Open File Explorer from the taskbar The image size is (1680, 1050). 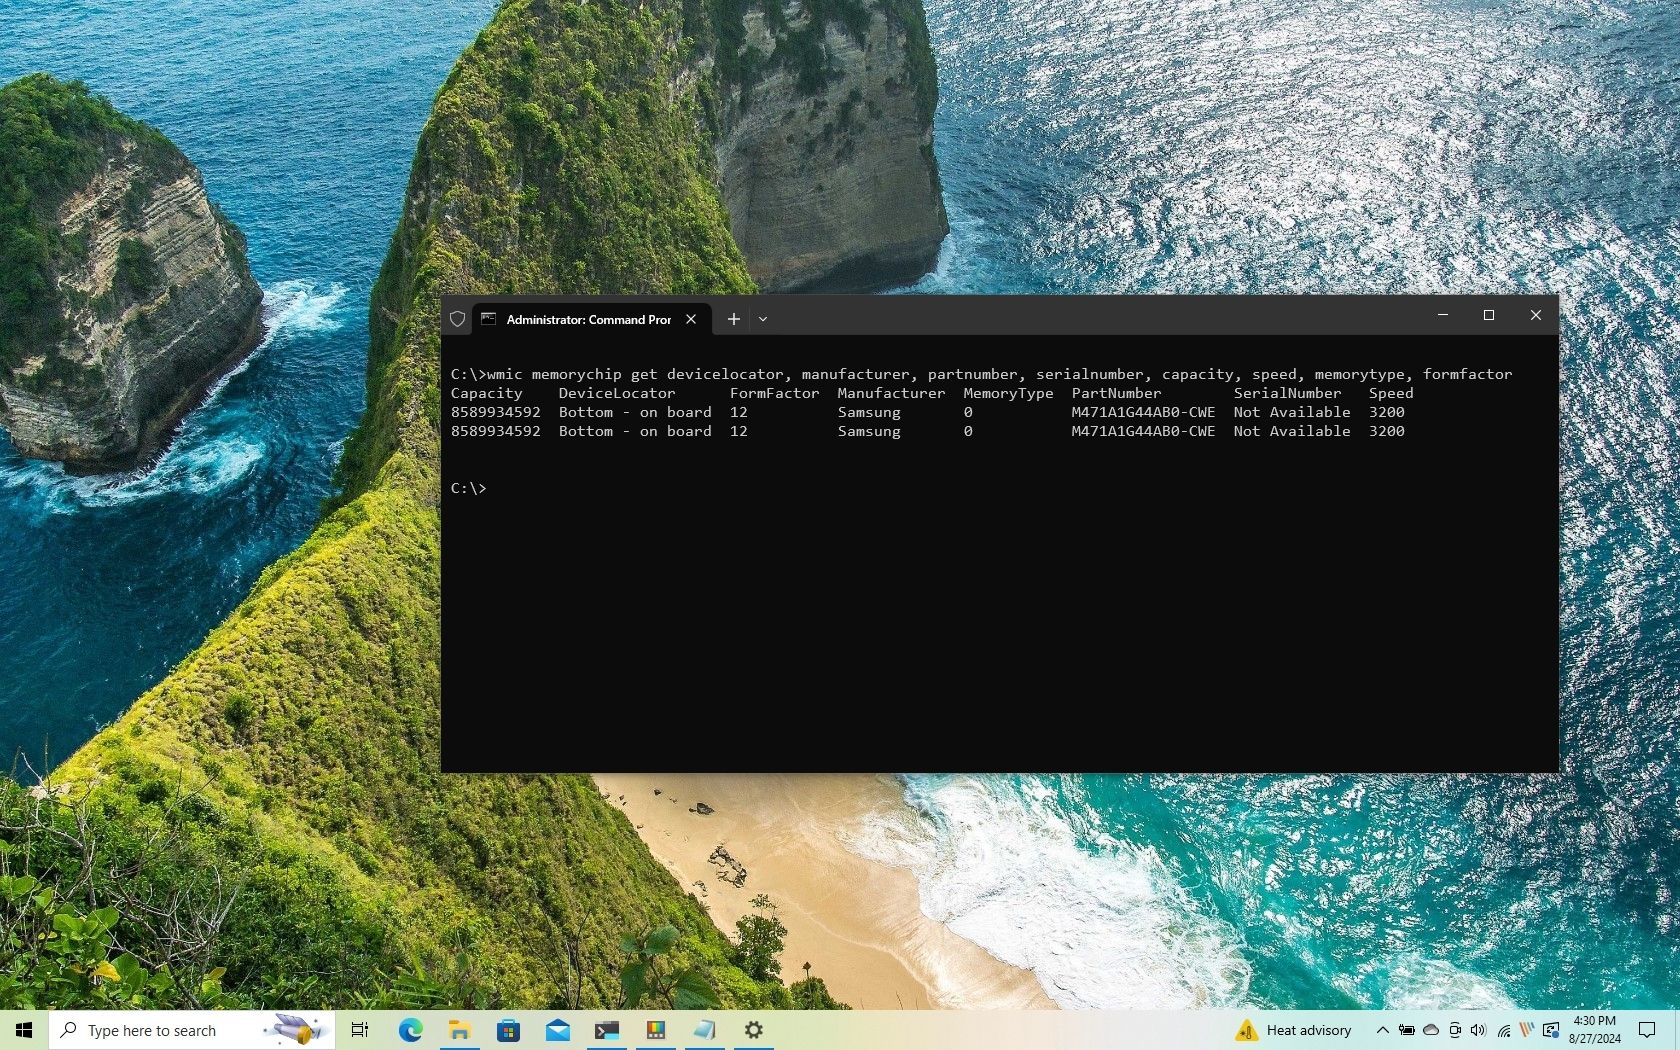[459, 1030]
